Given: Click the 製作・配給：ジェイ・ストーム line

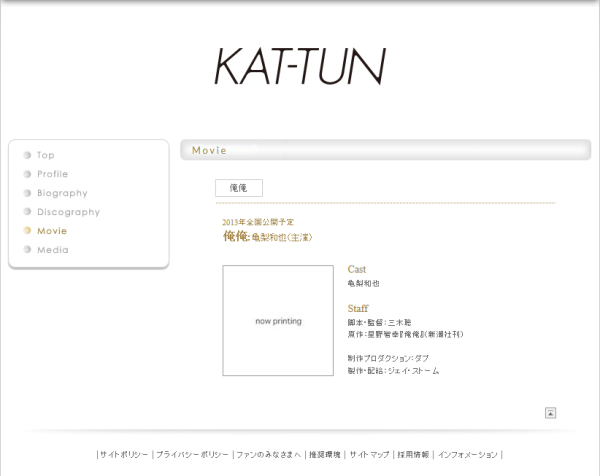Looking at the screenshot, I should pos(393,371).
